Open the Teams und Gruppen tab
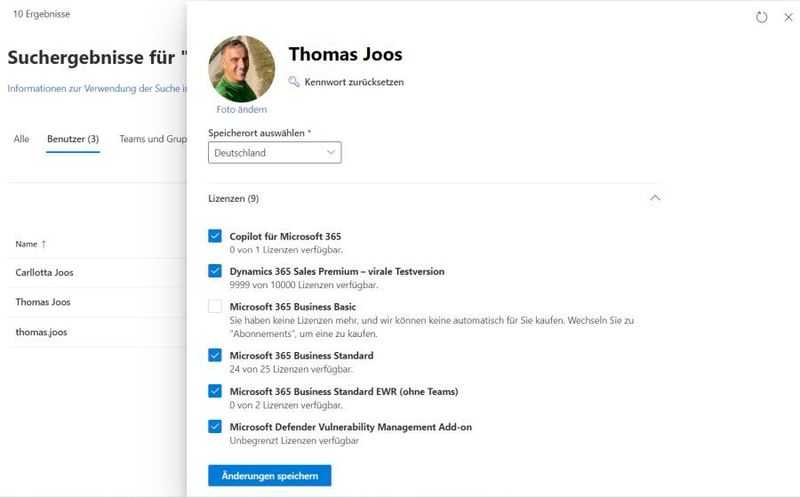 153,139
